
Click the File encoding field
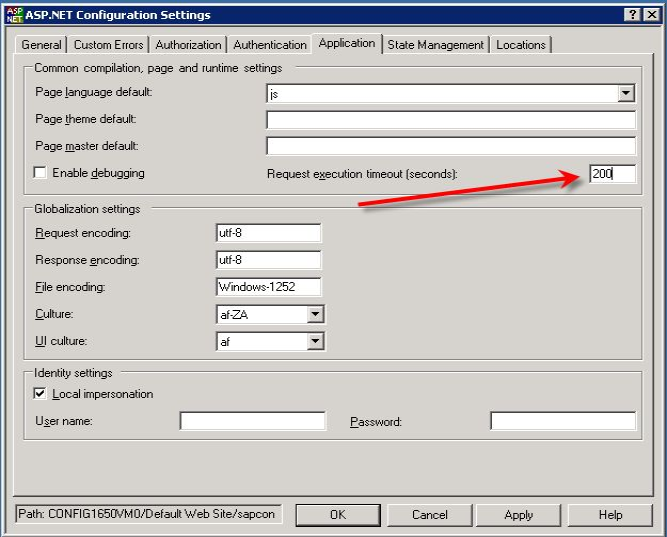(x=268, y=287)
